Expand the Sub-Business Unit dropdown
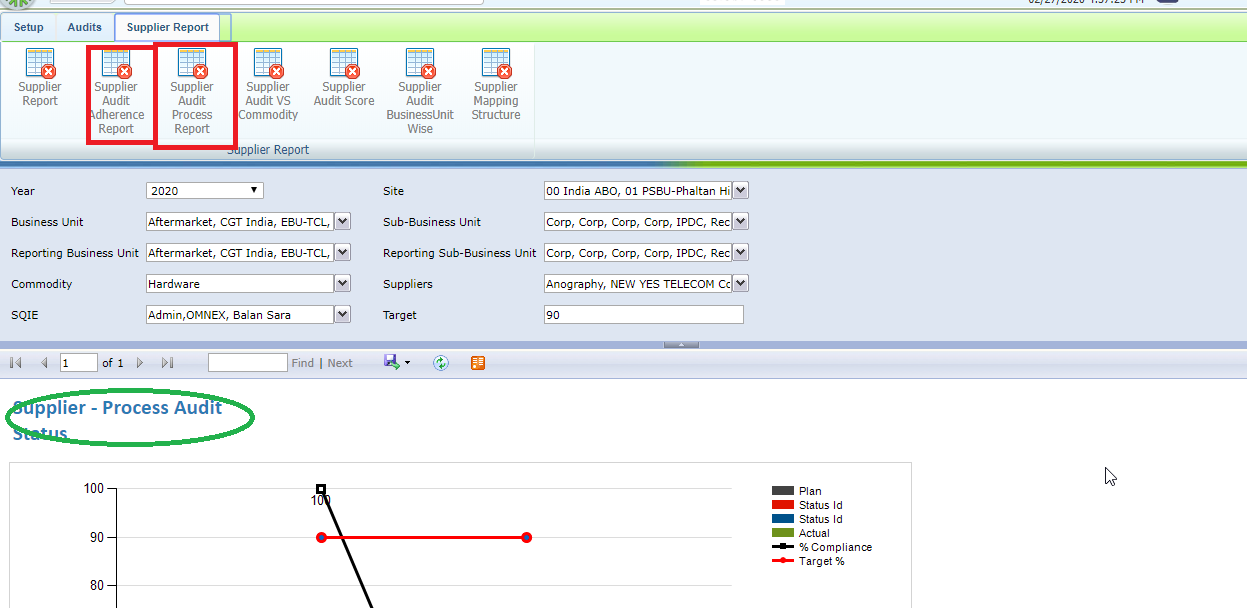Viewport: 1247px width, 608px height. click(x=740, y=222)
